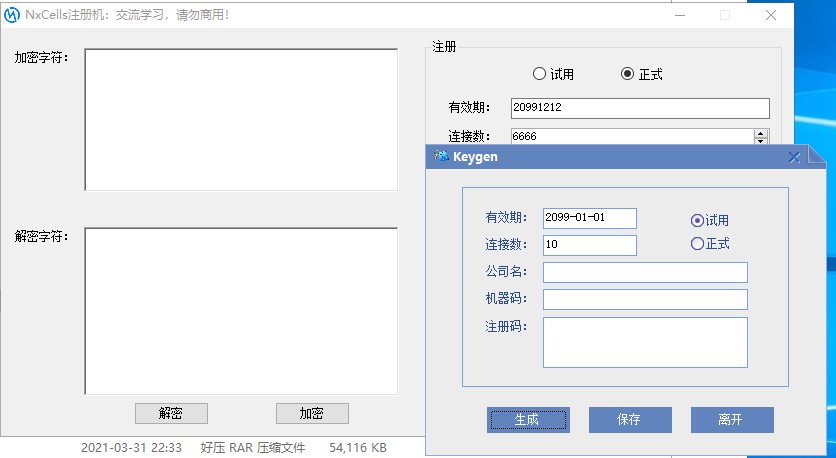
Task: Click the Keygen window title icon
Action: [441, 156]
